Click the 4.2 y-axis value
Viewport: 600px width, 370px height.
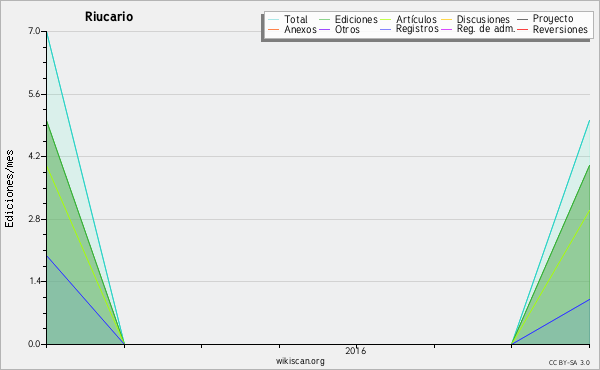(x=34, y=156)
